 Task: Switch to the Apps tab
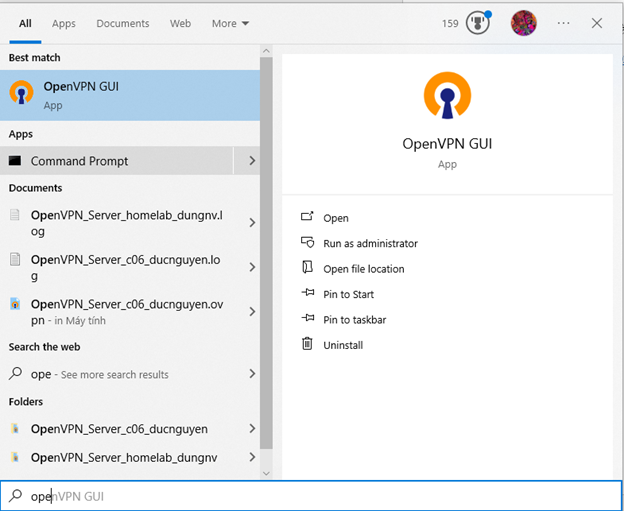(64, 23)
